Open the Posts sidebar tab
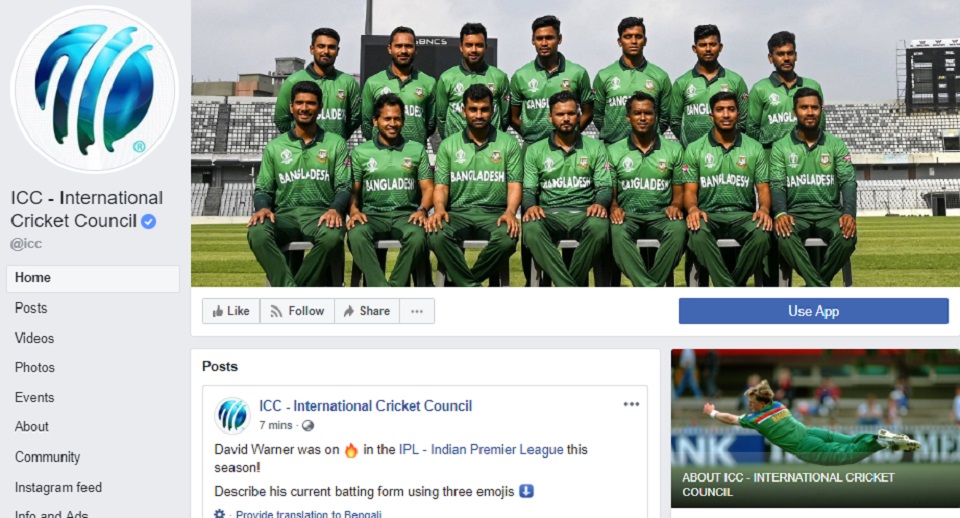 31,308
